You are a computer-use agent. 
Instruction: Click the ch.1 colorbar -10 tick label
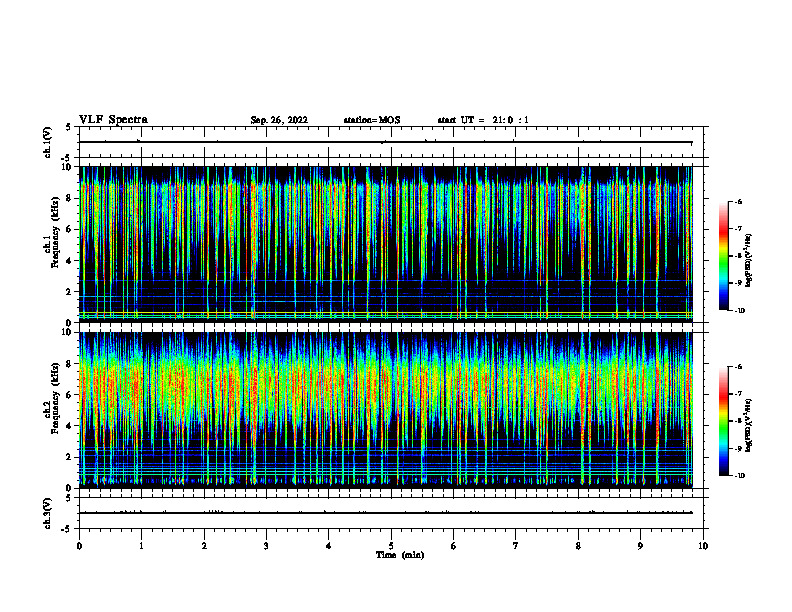point(739,311)
